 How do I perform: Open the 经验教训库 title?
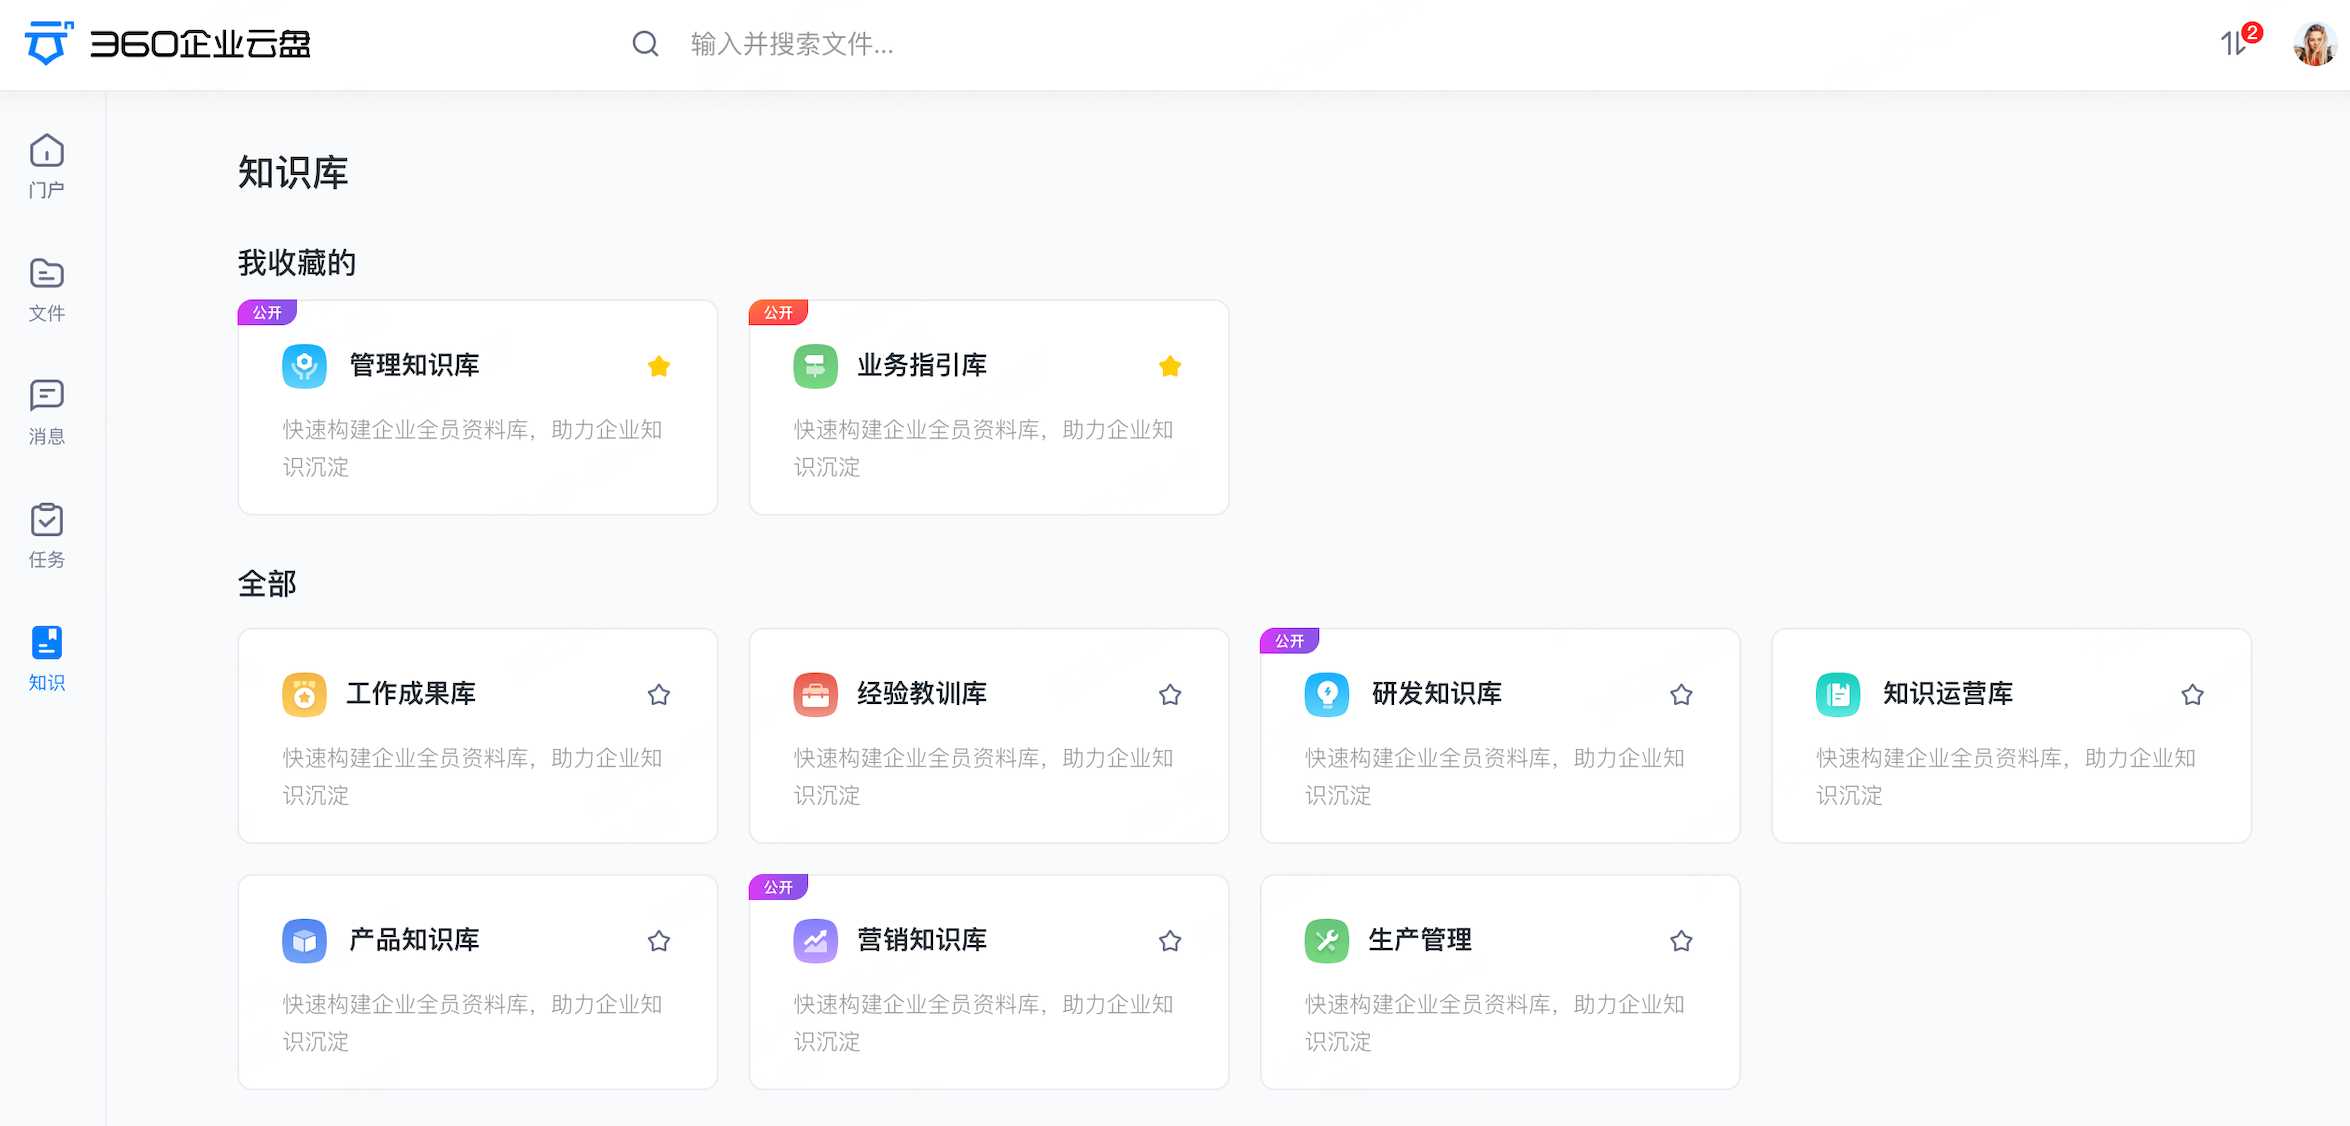point(922,694)
